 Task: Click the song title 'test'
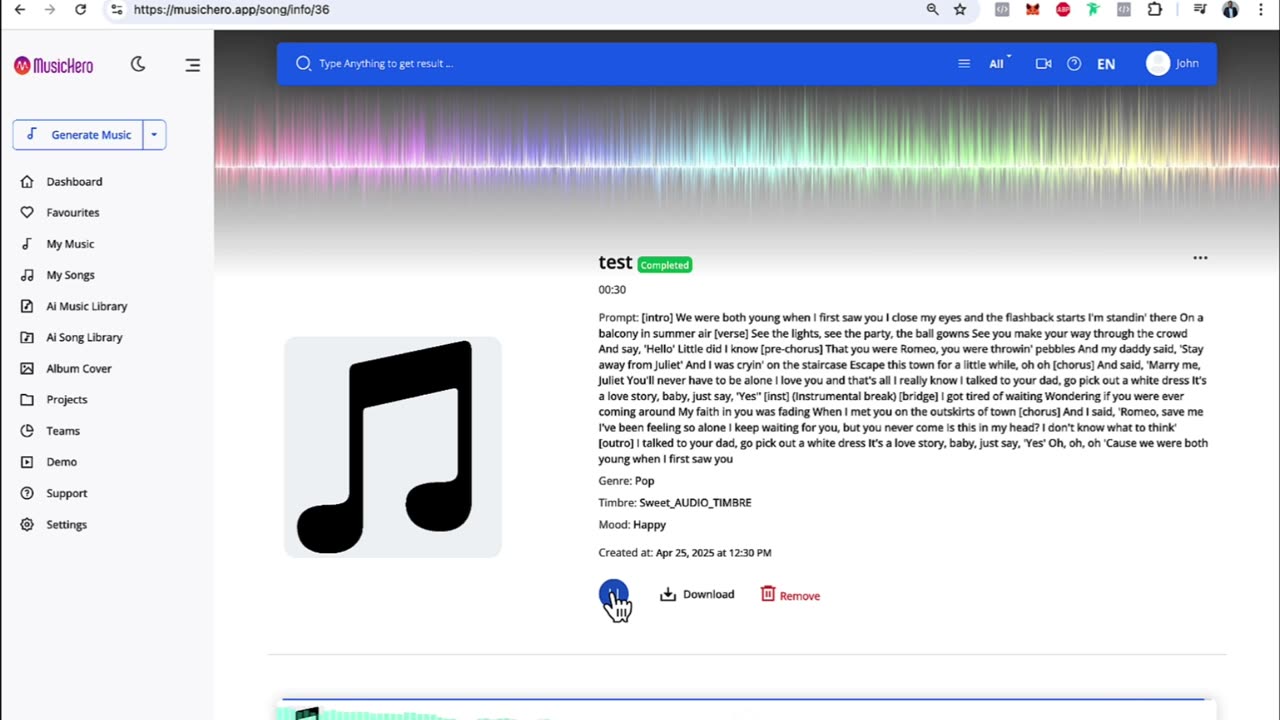[615, 263]
